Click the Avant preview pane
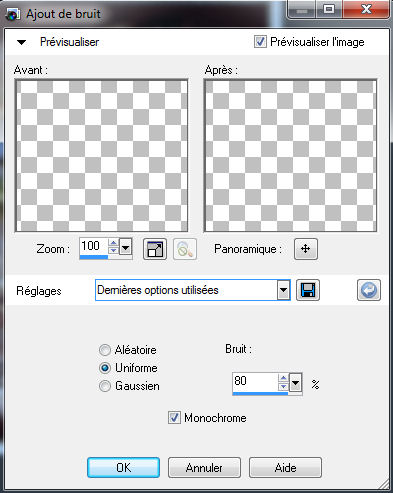This screenshot has width=393, height=493. 101,155
